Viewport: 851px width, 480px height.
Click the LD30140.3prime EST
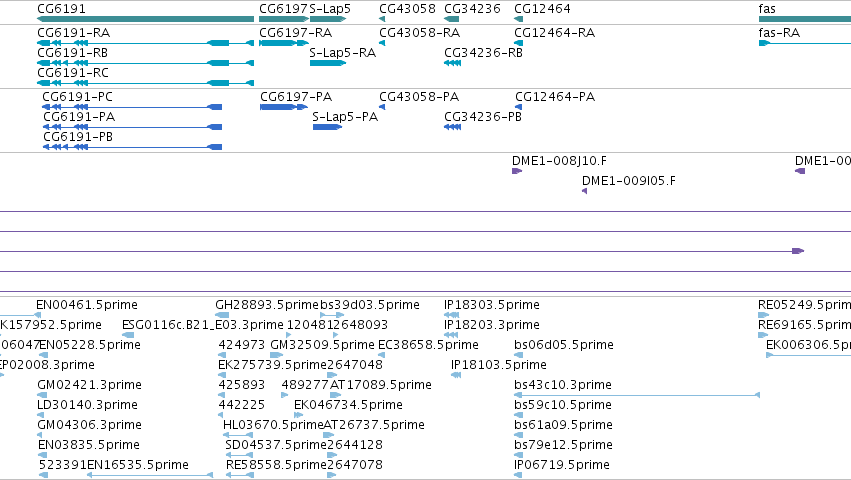click(40, 415)
